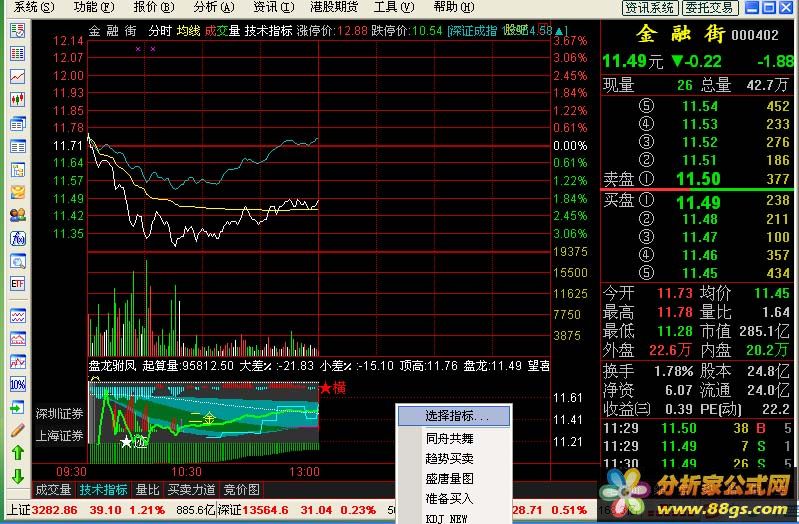The height and width of the screenshot is (524, 799).
Task: Click the 11:29 trade row with 38 B
Action: point(698,428)
